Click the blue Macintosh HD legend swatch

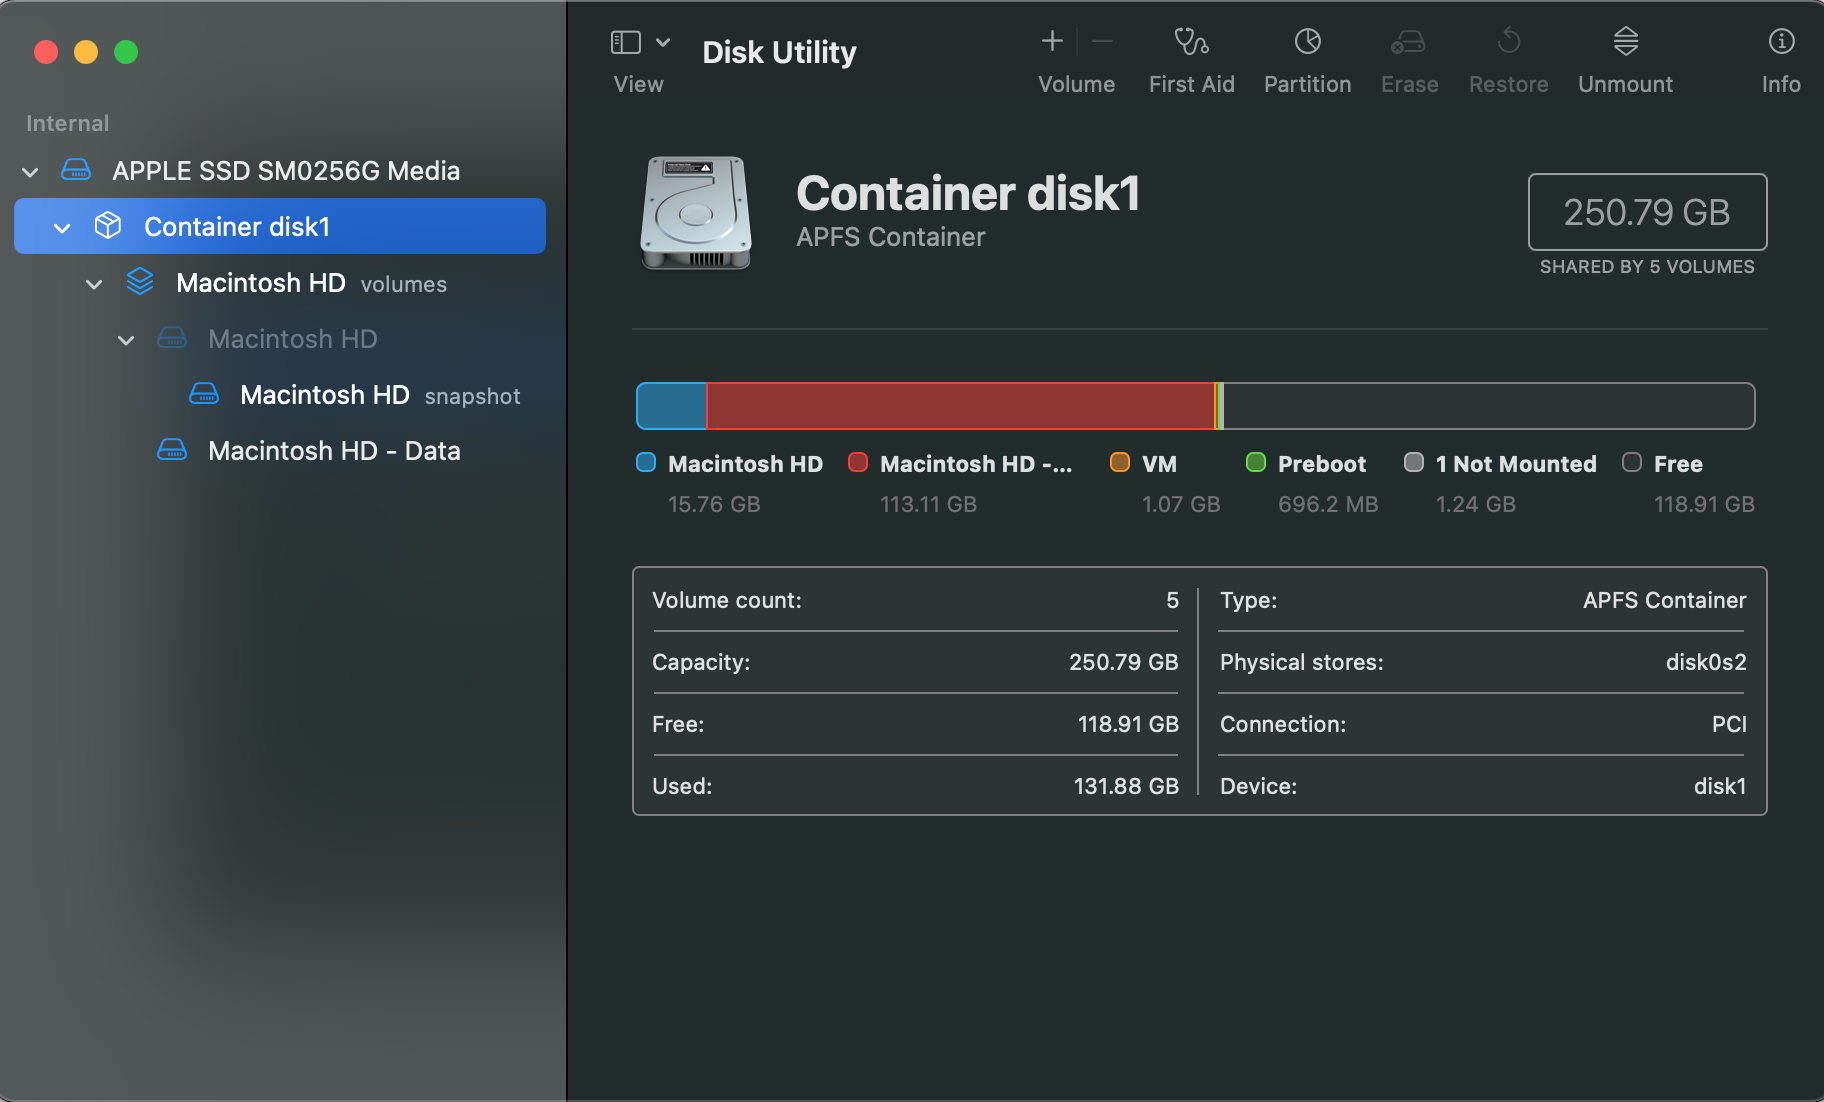[646, 462]
